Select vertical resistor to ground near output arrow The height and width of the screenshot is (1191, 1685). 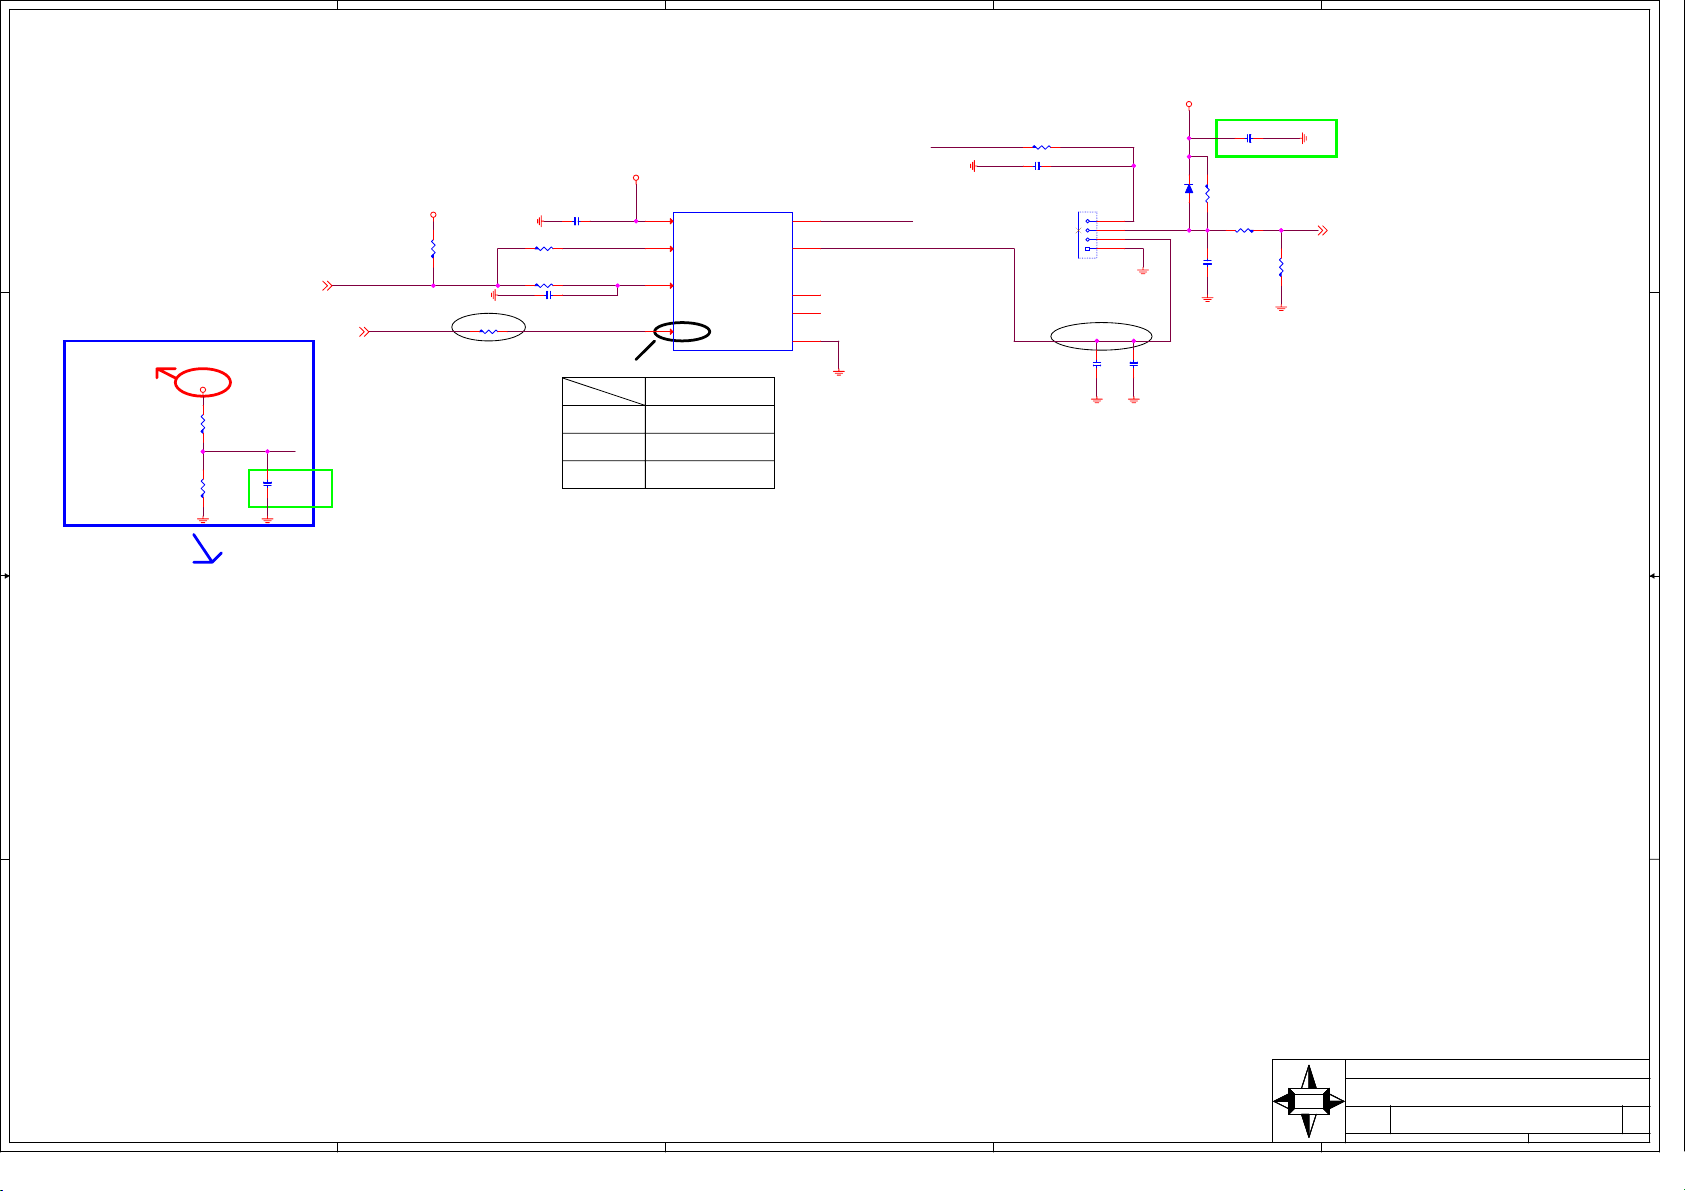[1281, 268]
